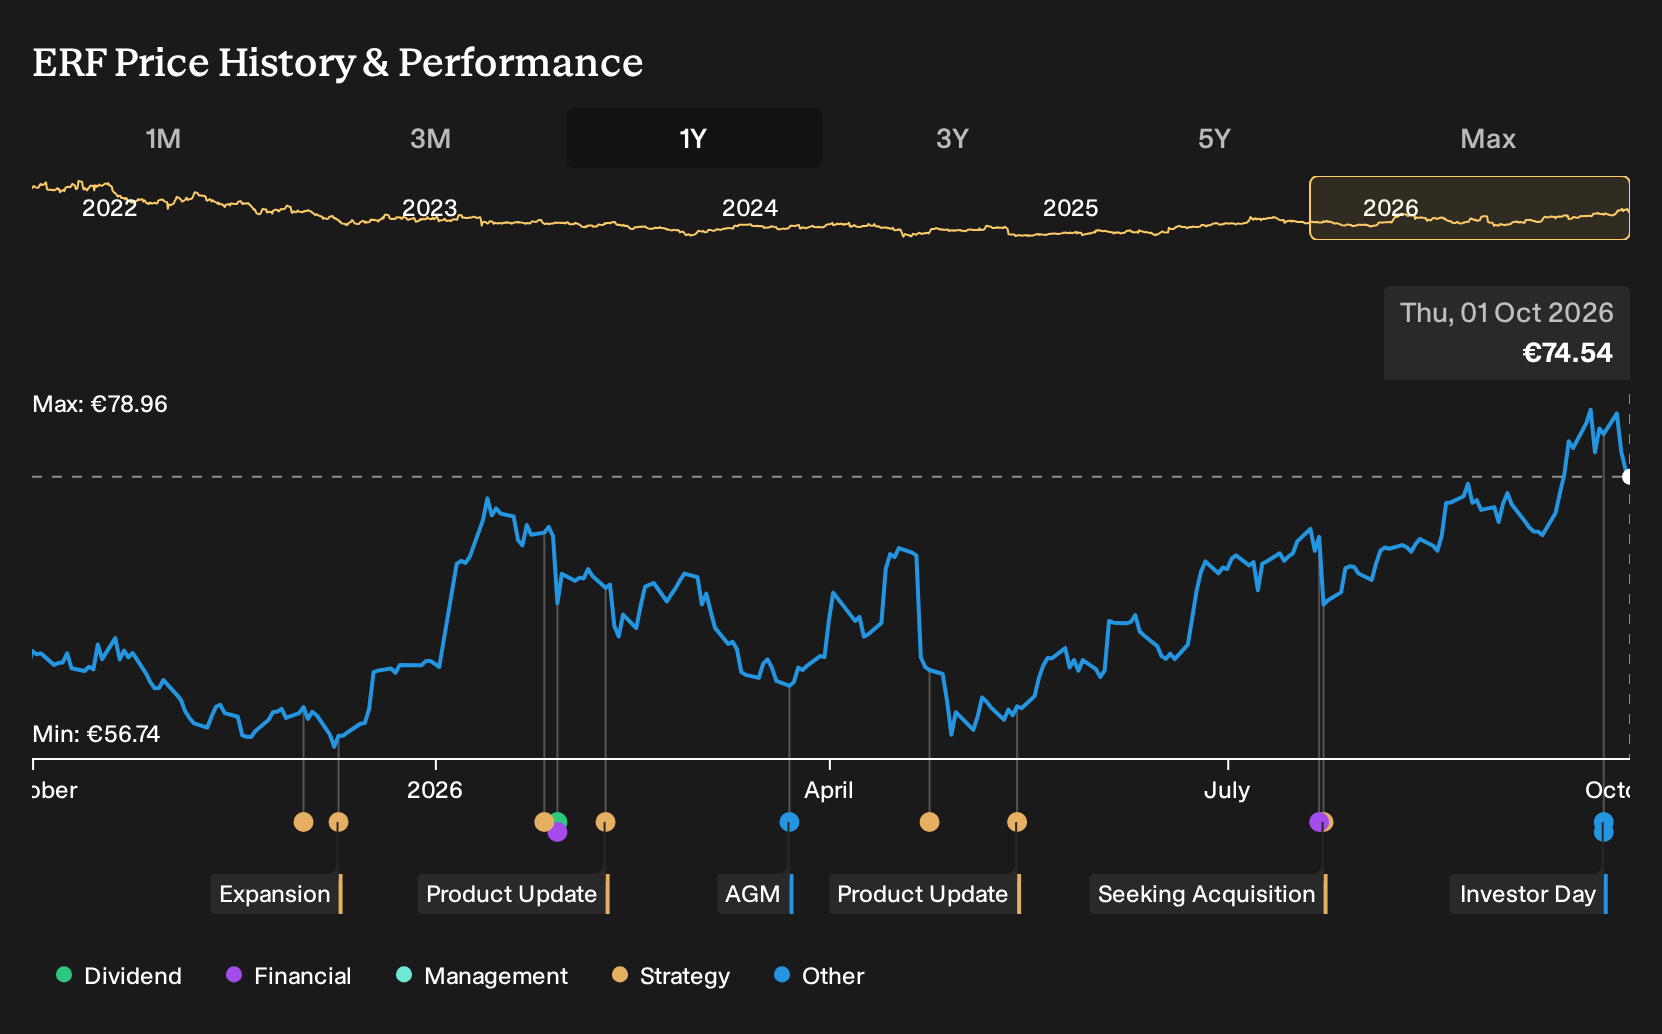
Task: Click the Seeking Acquisition event label
Action: (1207, 894)
